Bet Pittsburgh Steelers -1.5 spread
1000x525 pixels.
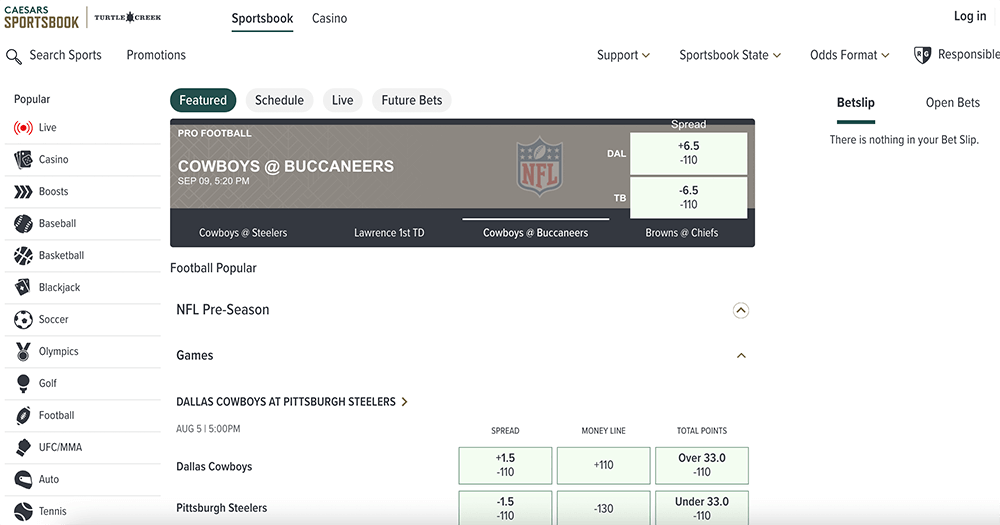click(x=505, y=508)
